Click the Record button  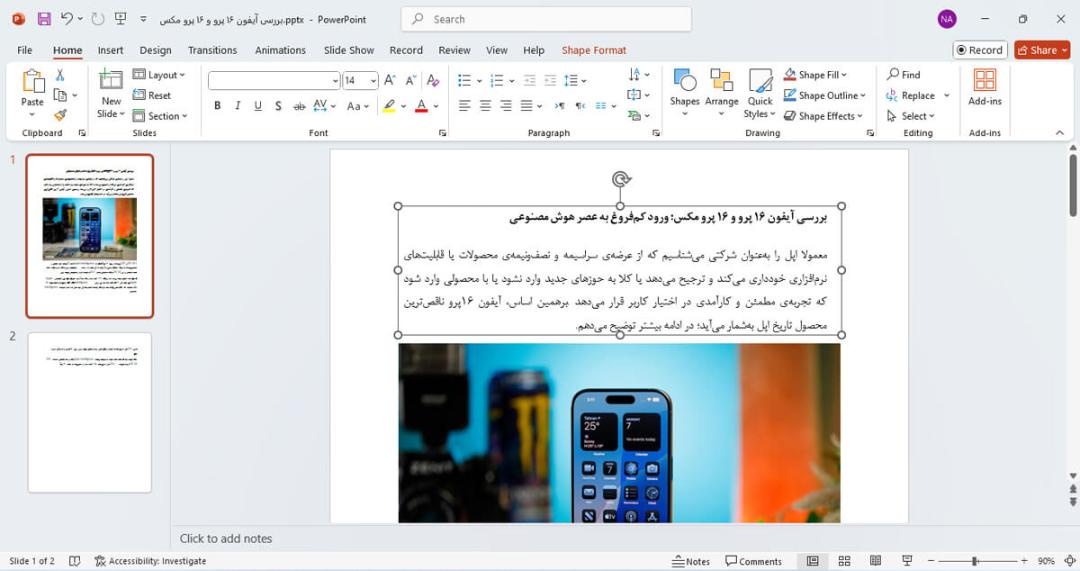point(979,50)
